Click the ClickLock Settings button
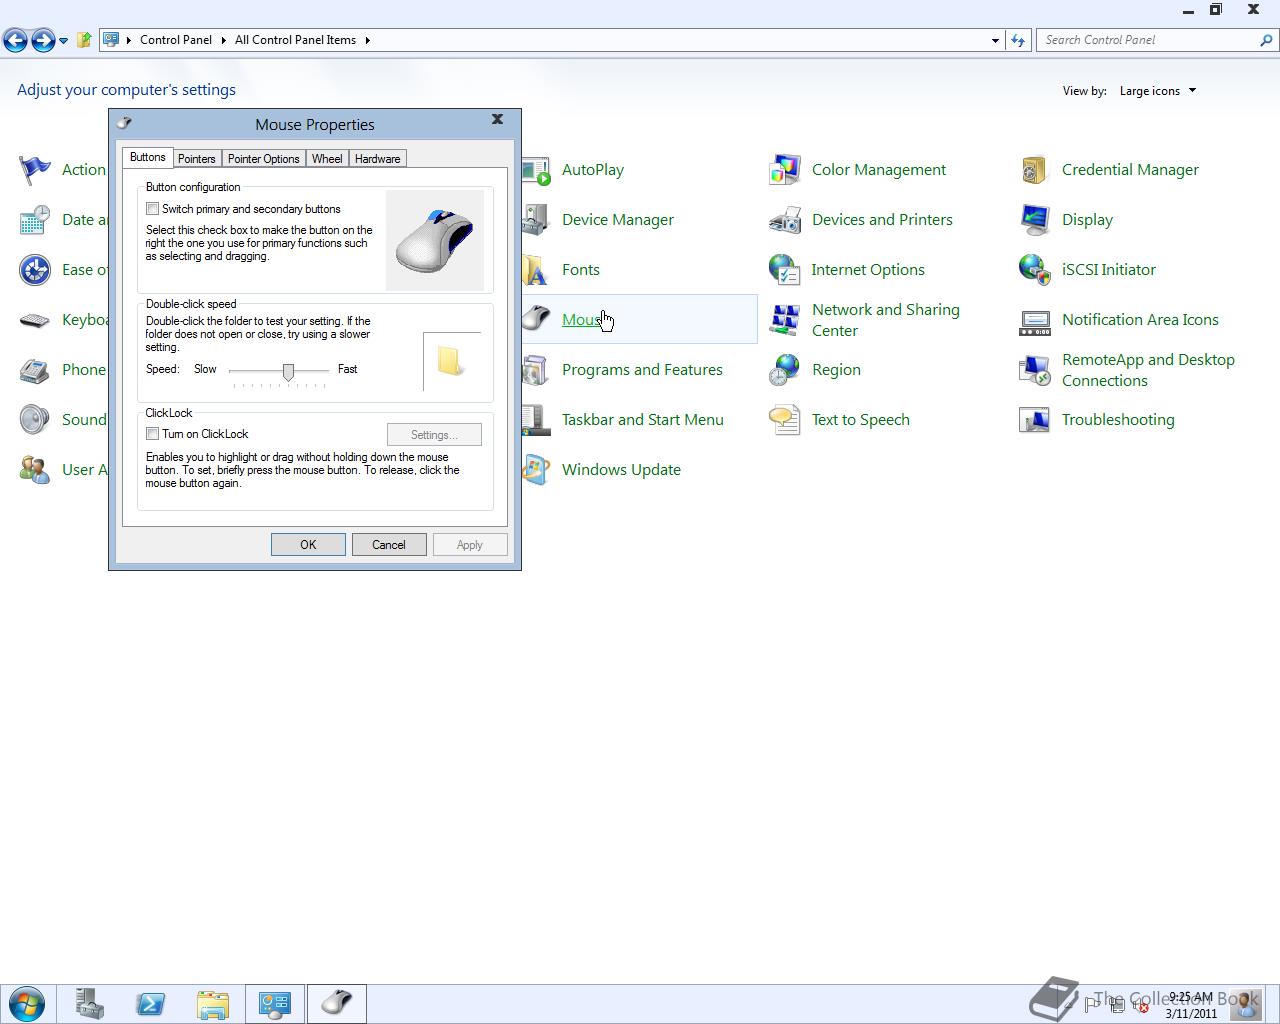 point(434,435)
